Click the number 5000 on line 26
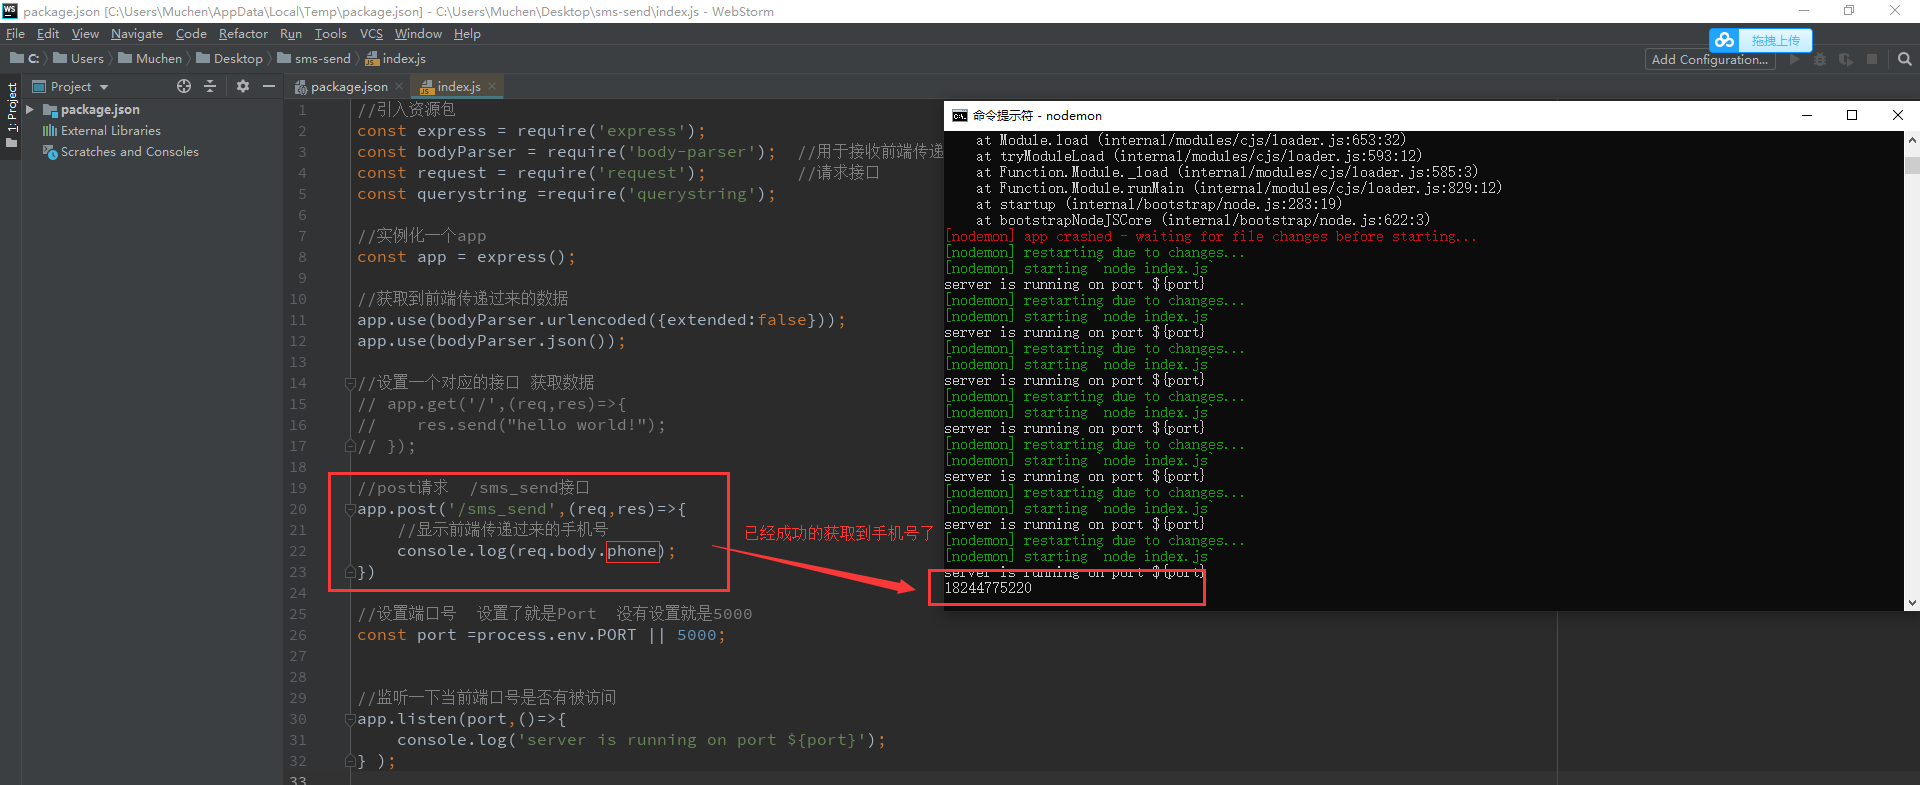Image resolution: width=1920 pixels, height=785 pixels. coord(697,635)
